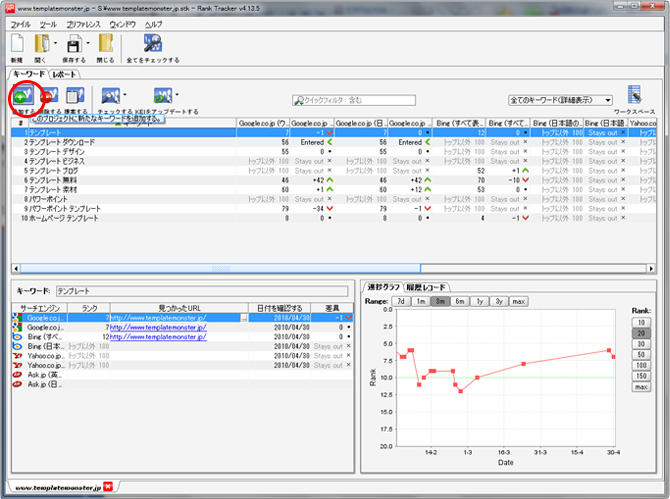The height and width of the screenshot is (499, 670).
Task: Click the 日付を確認する column header
Action: (x=279, y=308)
